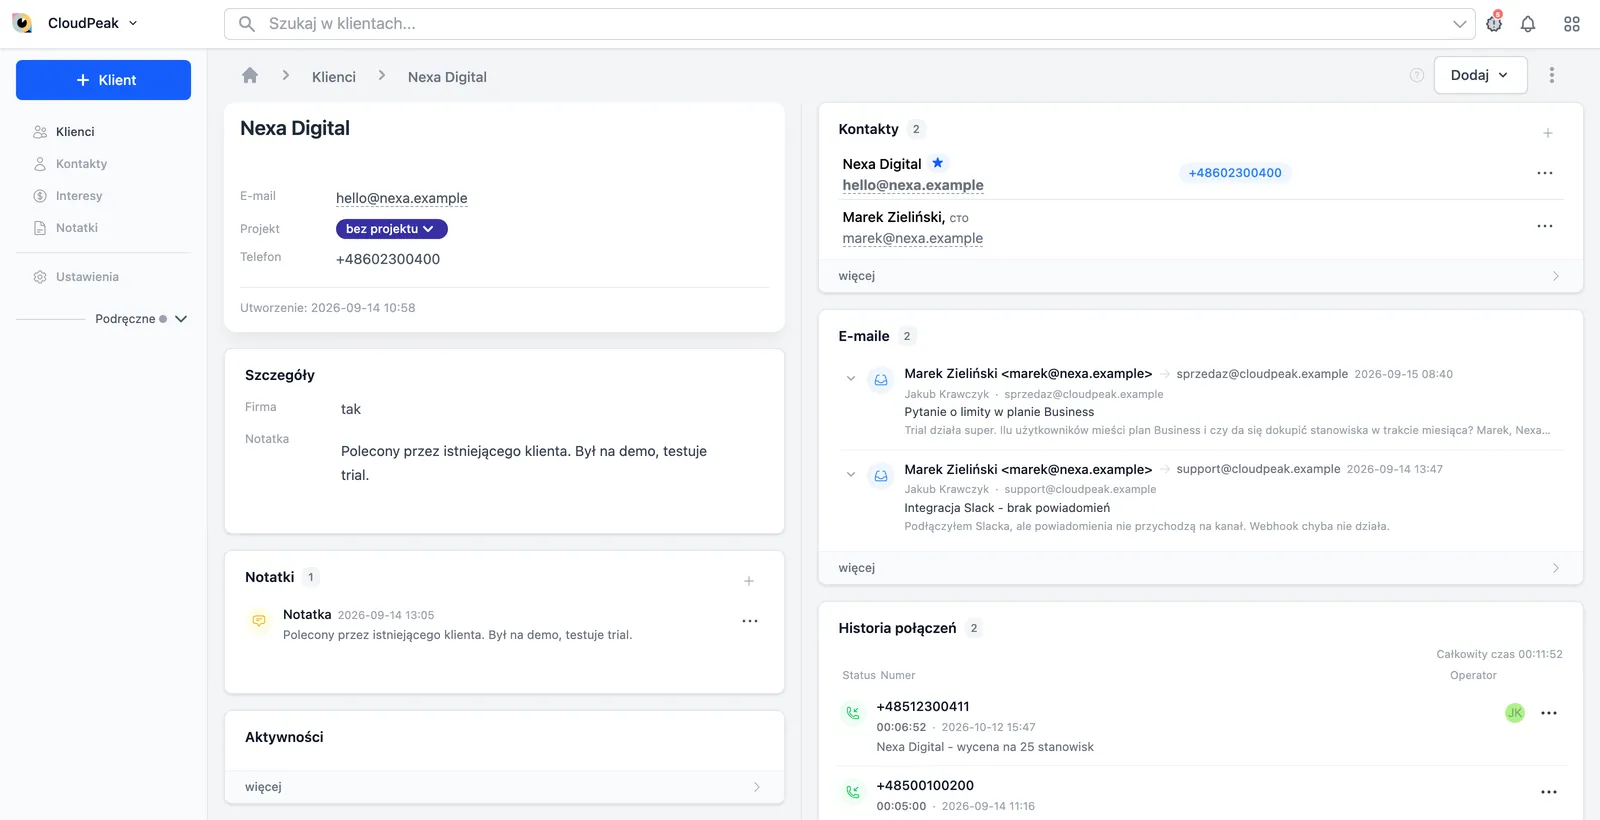The height and width of the screenshot is (820, 1600).
Task: Click the 'Nexa Digital - wycena na 25 stanowisk' text
Action: [985, 747]
